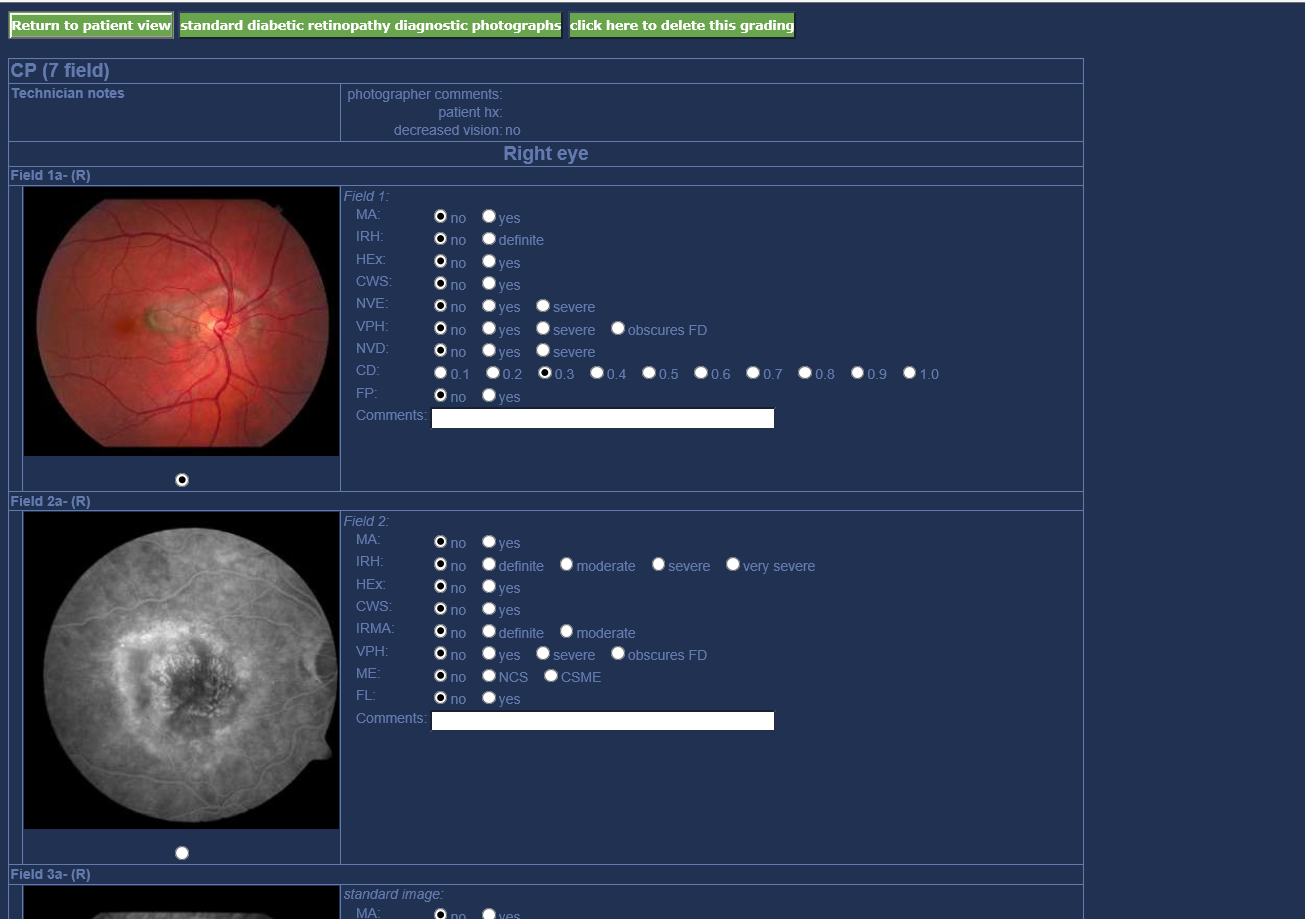1305x919 pixels.
Task: Select the Field 2a grayscale angiogram image
Action: 181,670
